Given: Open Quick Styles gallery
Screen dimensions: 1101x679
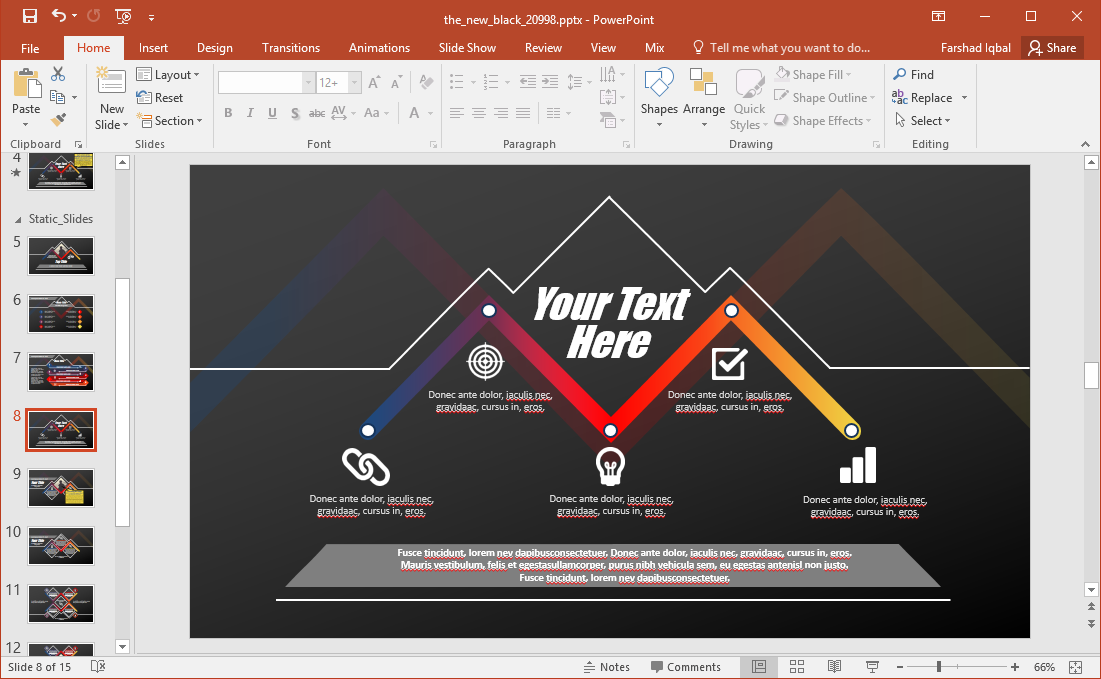Looking at the screenshot, I should click(749, 98).
